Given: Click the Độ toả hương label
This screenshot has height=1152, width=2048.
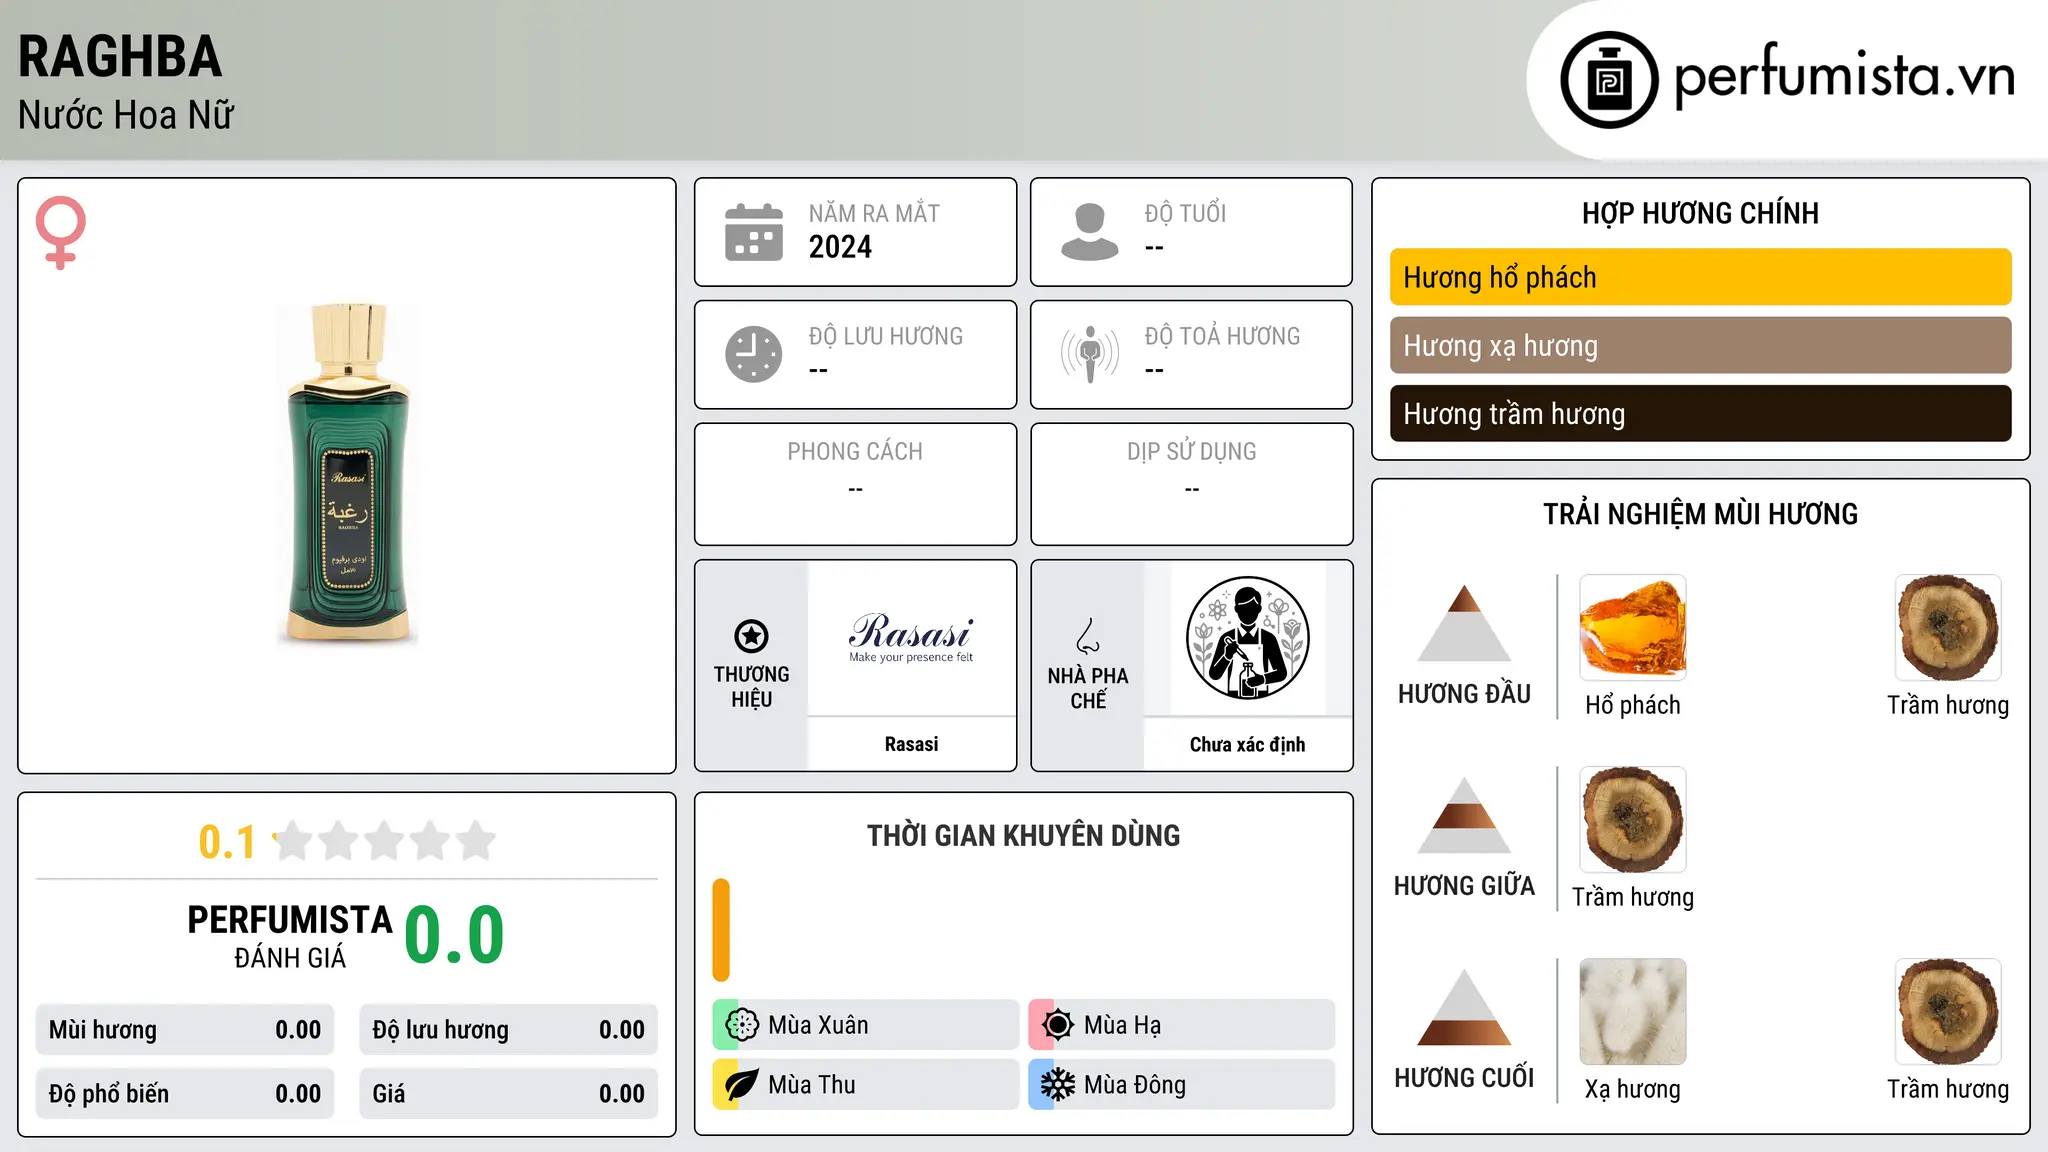Looking at the screenshot, I should pyautogui.click(x=1222, y=336).
